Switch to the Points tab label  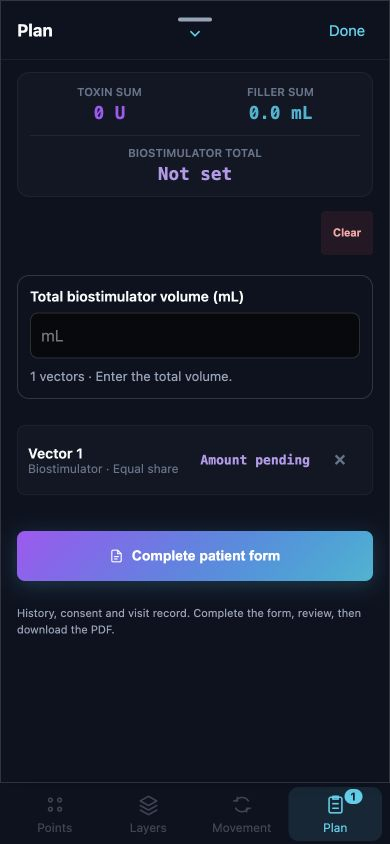coord(54,827)
